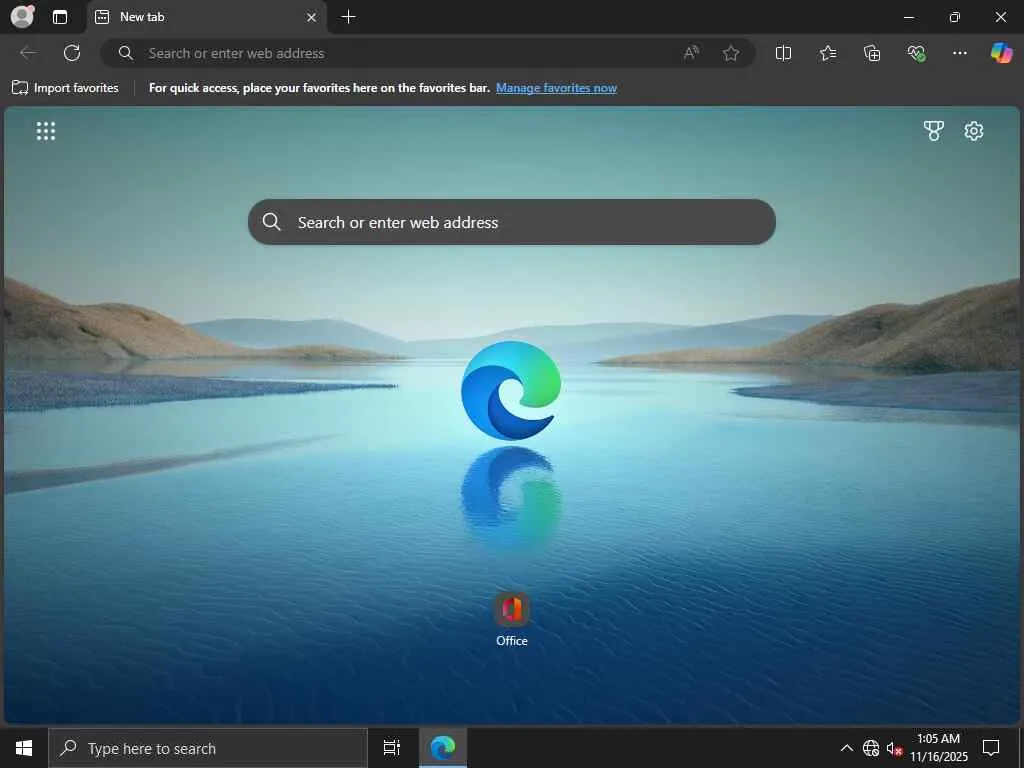Minimize the browser window
1024x768 pixels.
click(x=908, y=17)
